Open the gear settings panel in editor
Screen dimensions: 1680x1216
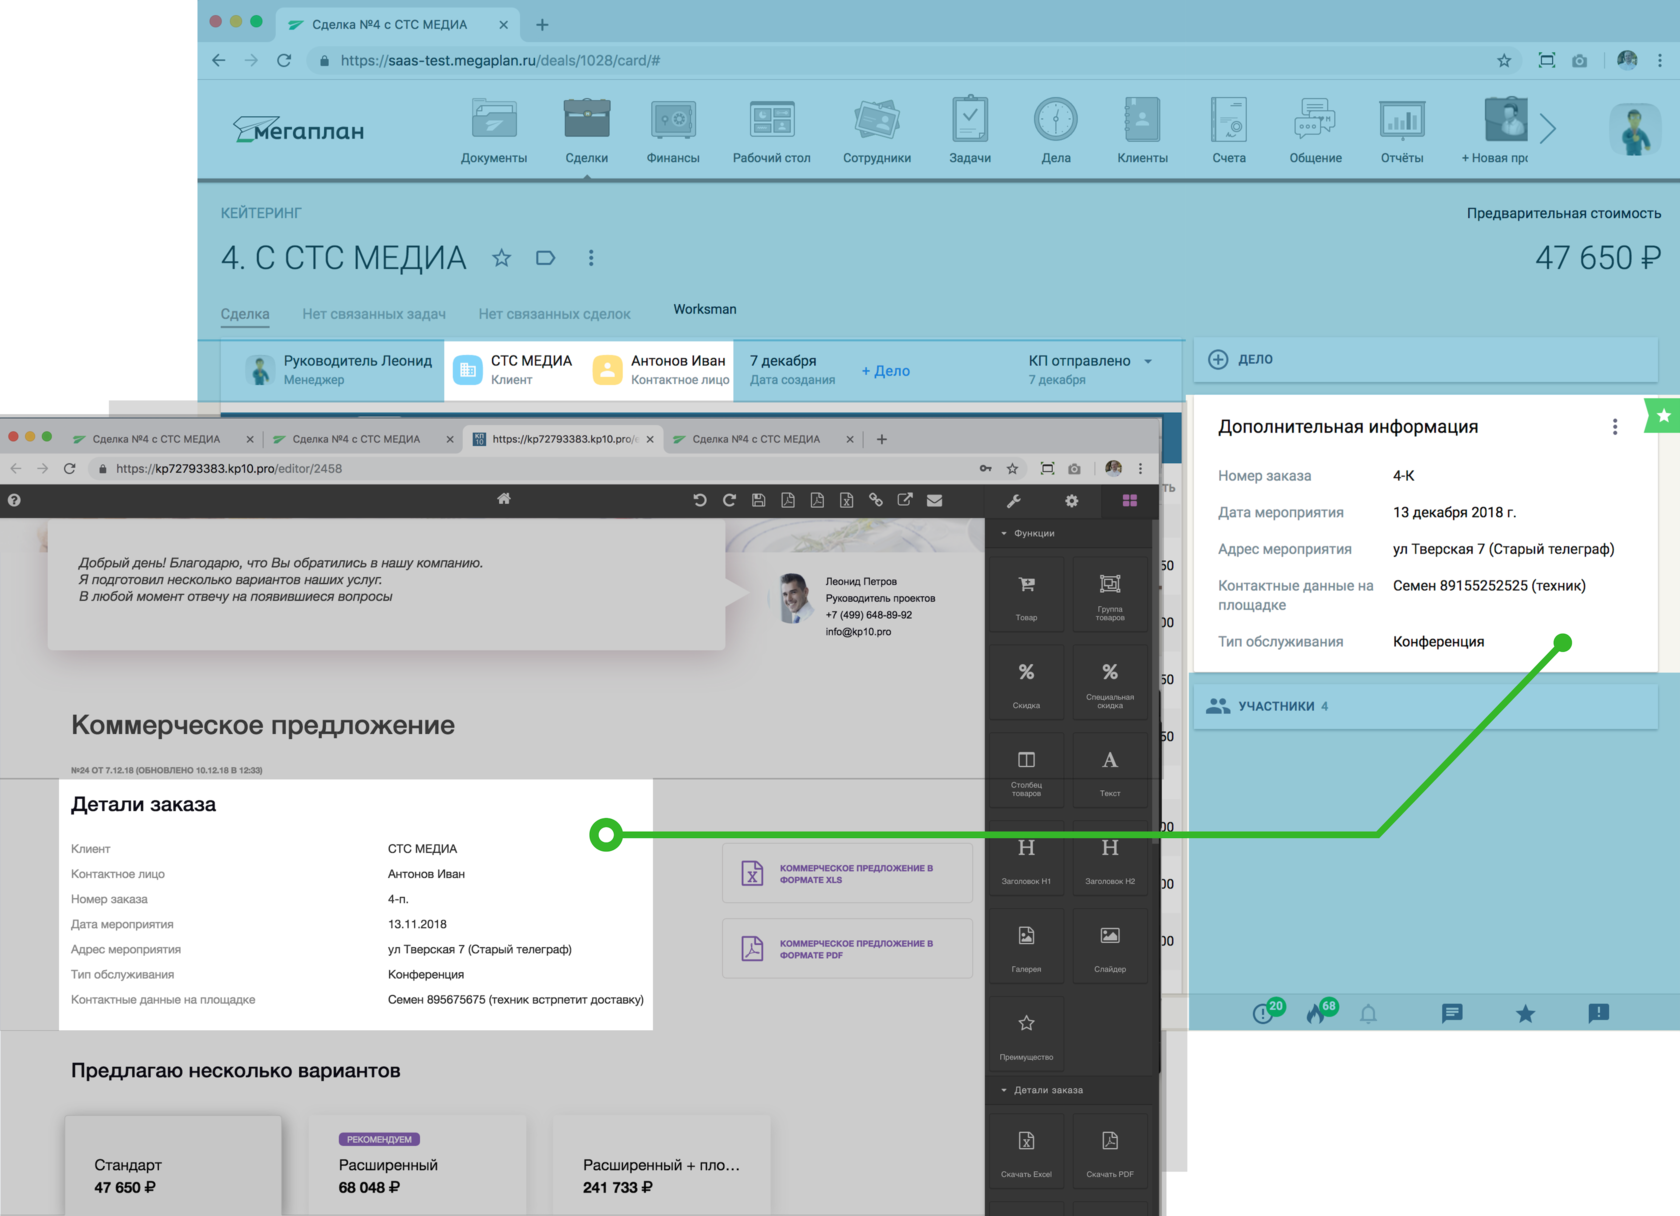pyautogui.click(x=1072, y=501)
